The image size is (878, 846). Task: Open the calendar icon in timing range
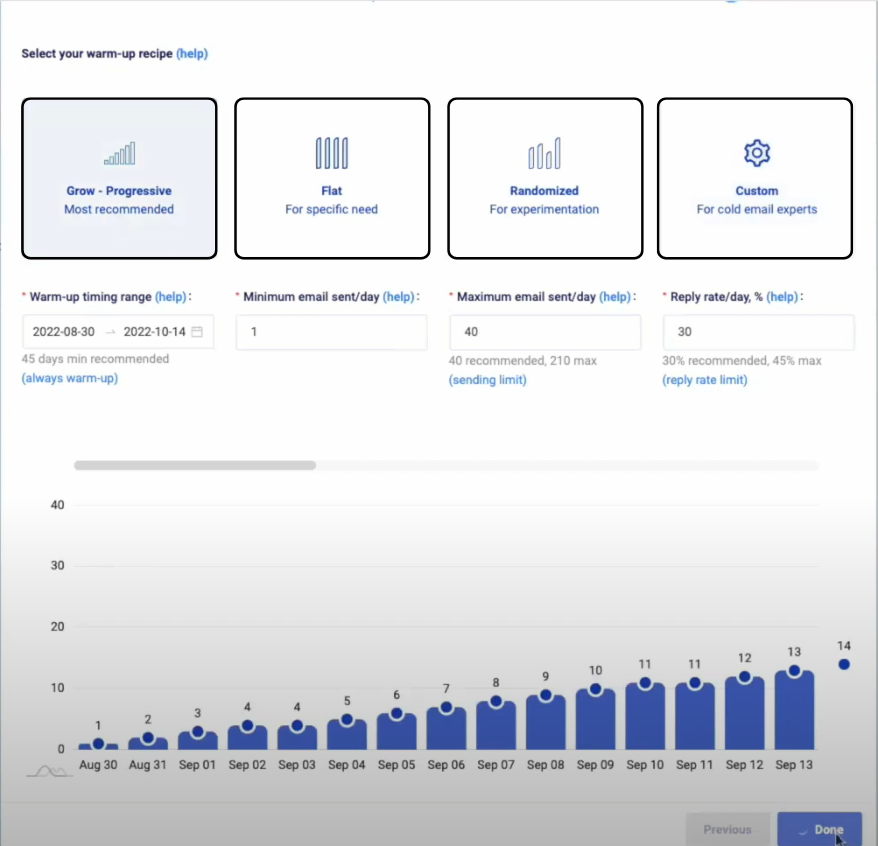coord(197,332)
